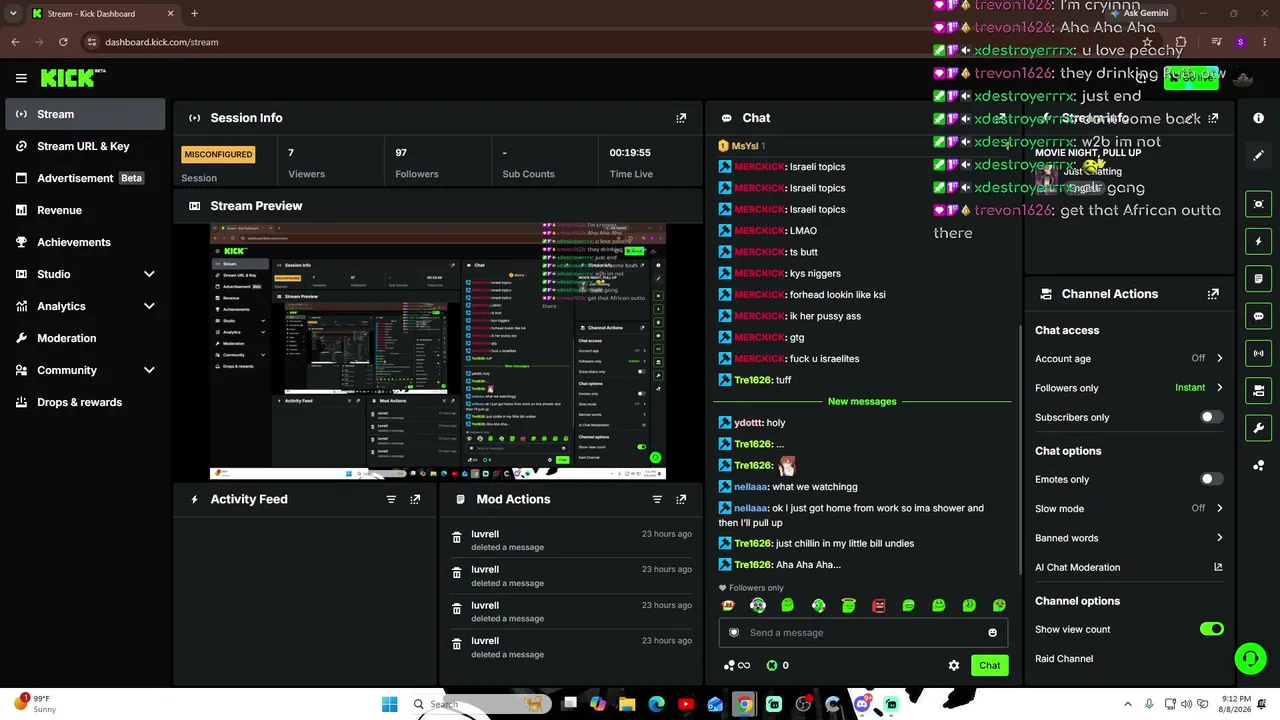Viewport: 1280px width, 720px height.
Task: Pop out the Channel Actions panel
Action: tap(1213, 294)
